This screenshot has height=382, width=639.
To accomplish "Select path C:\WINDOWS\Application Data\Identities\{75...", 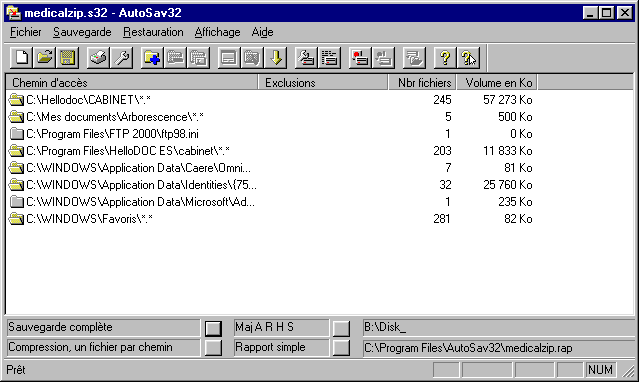I will (141, 185).
